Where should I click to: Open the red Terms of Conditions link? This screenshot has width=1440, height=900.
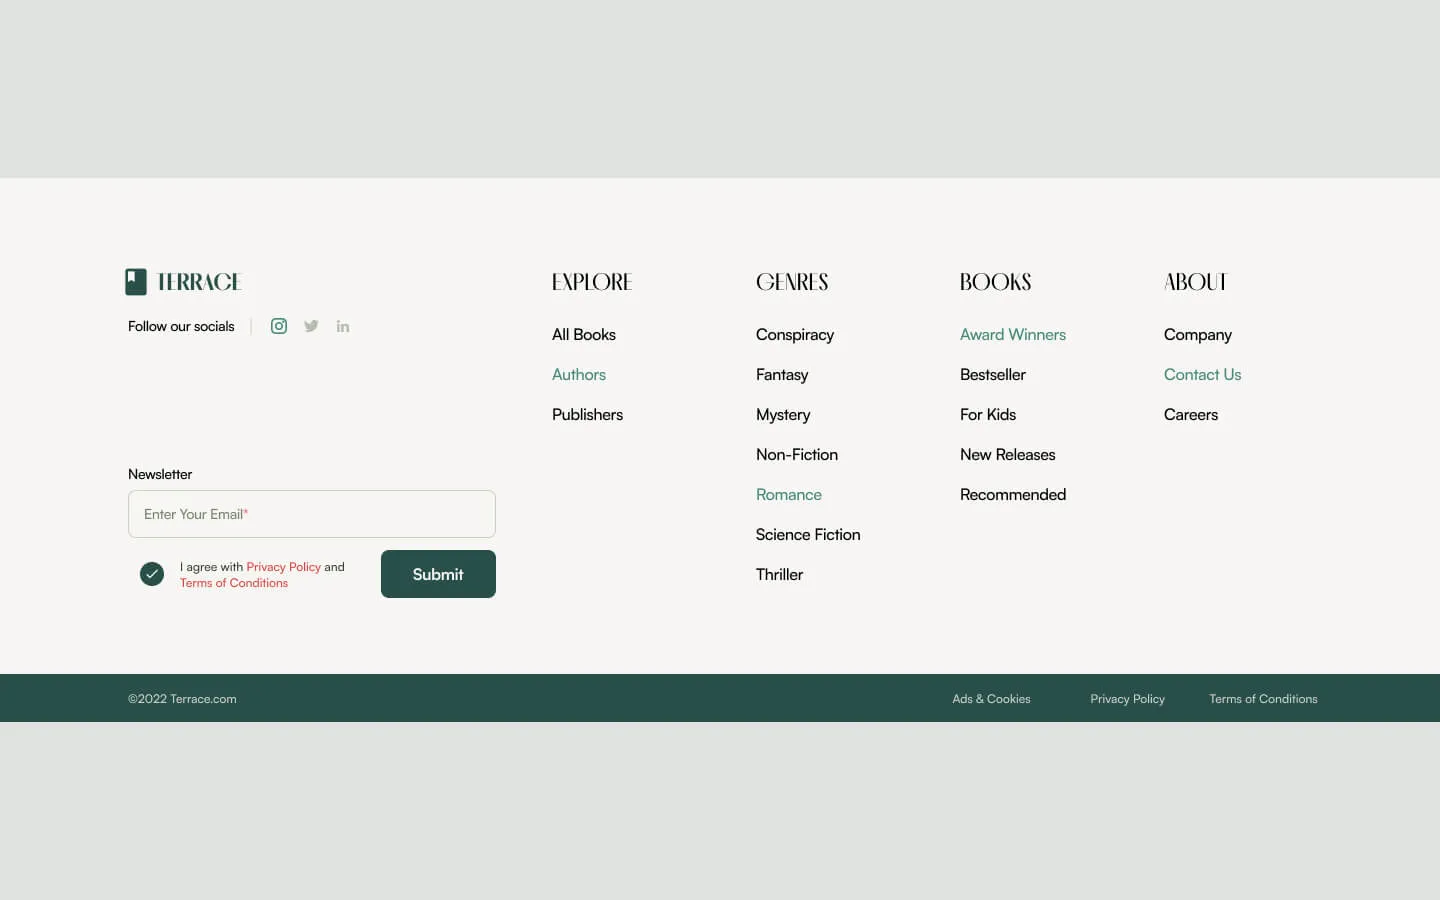234,583
